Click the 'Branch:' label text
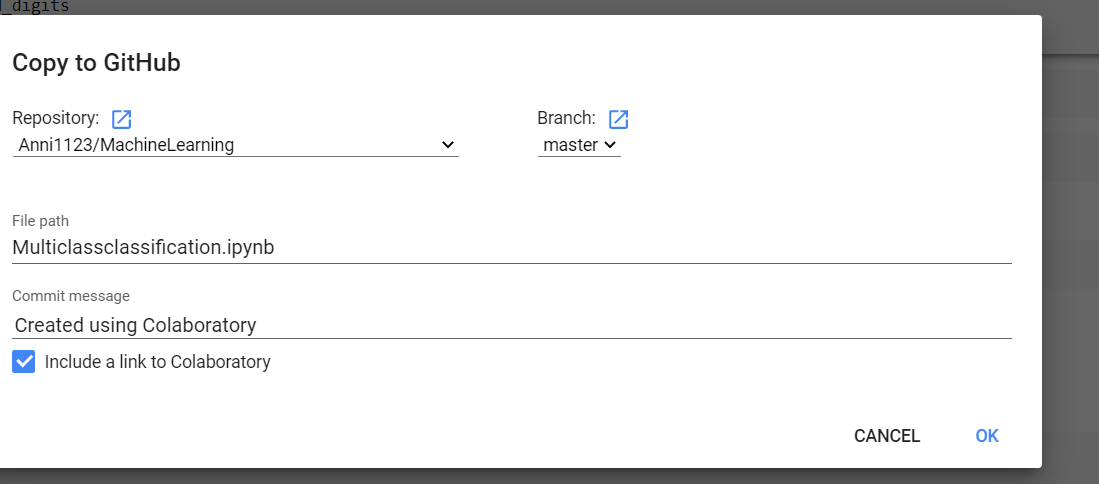Image resolution: width=1099 pixels, height=484 pixels. tap(566, 119)
